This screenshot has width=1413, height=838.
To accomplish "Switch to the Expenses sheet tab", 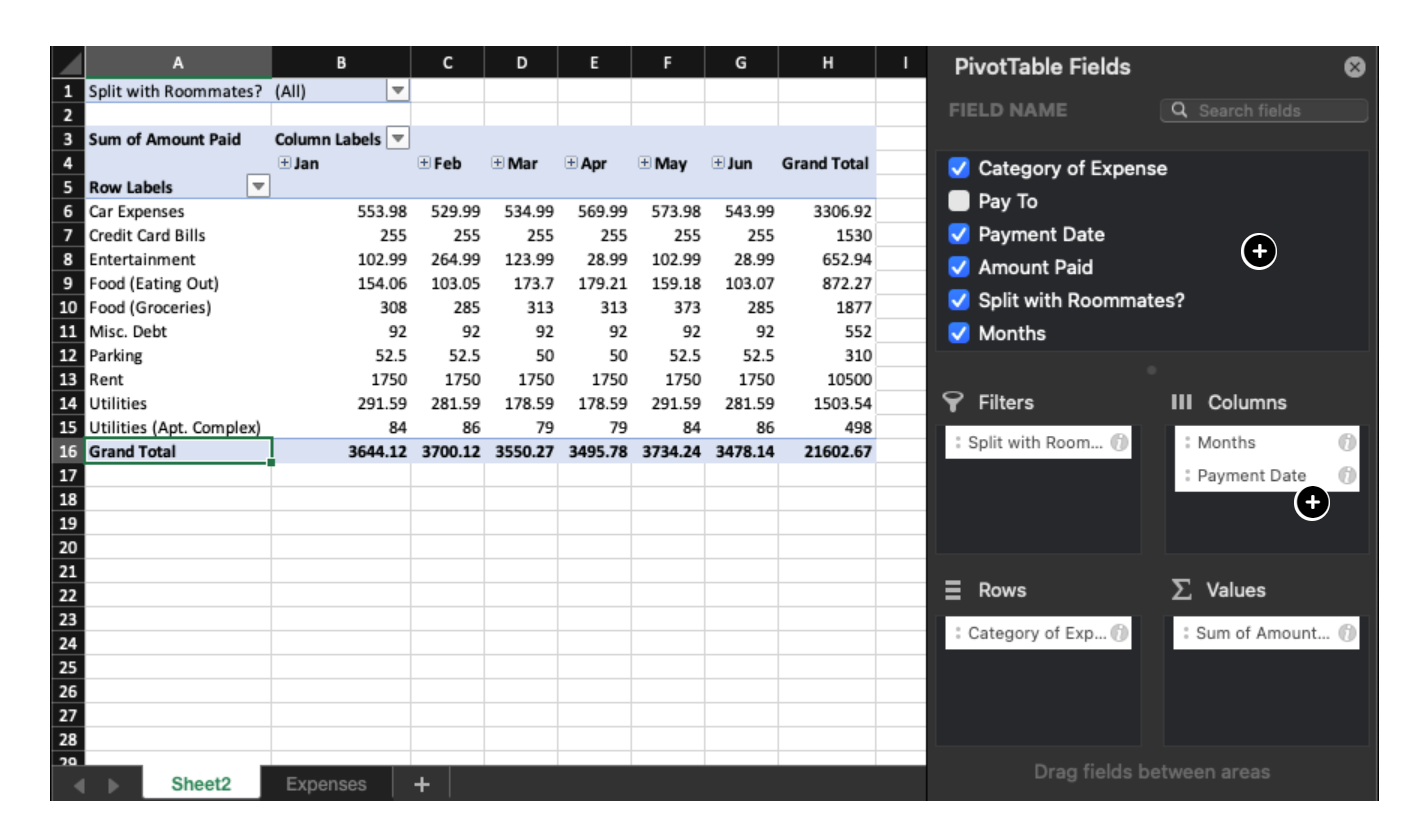I will point(326,784).
